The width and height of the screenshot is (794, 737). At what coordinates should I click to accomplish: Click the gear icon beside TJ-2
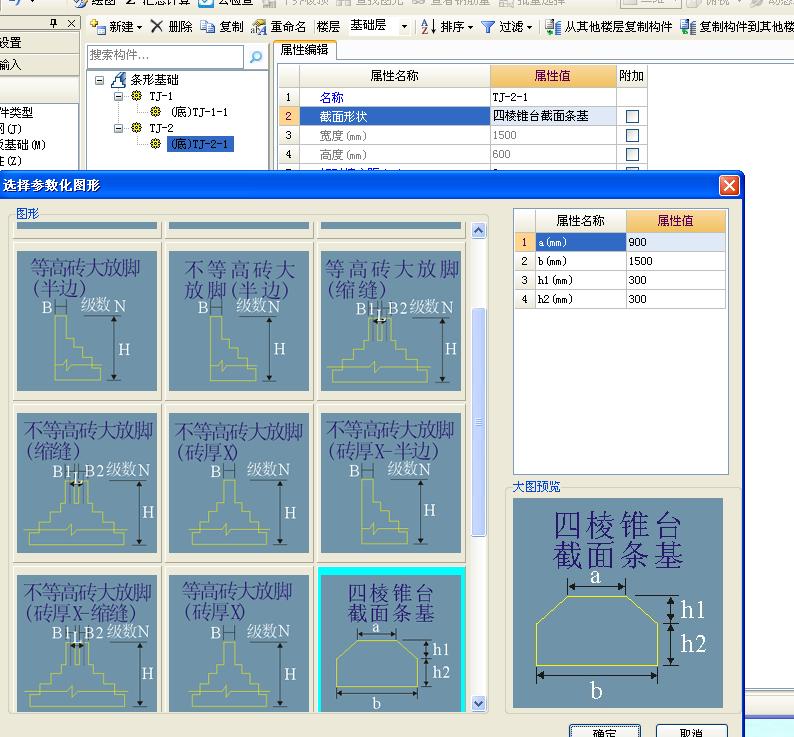[x=137, y=128]
